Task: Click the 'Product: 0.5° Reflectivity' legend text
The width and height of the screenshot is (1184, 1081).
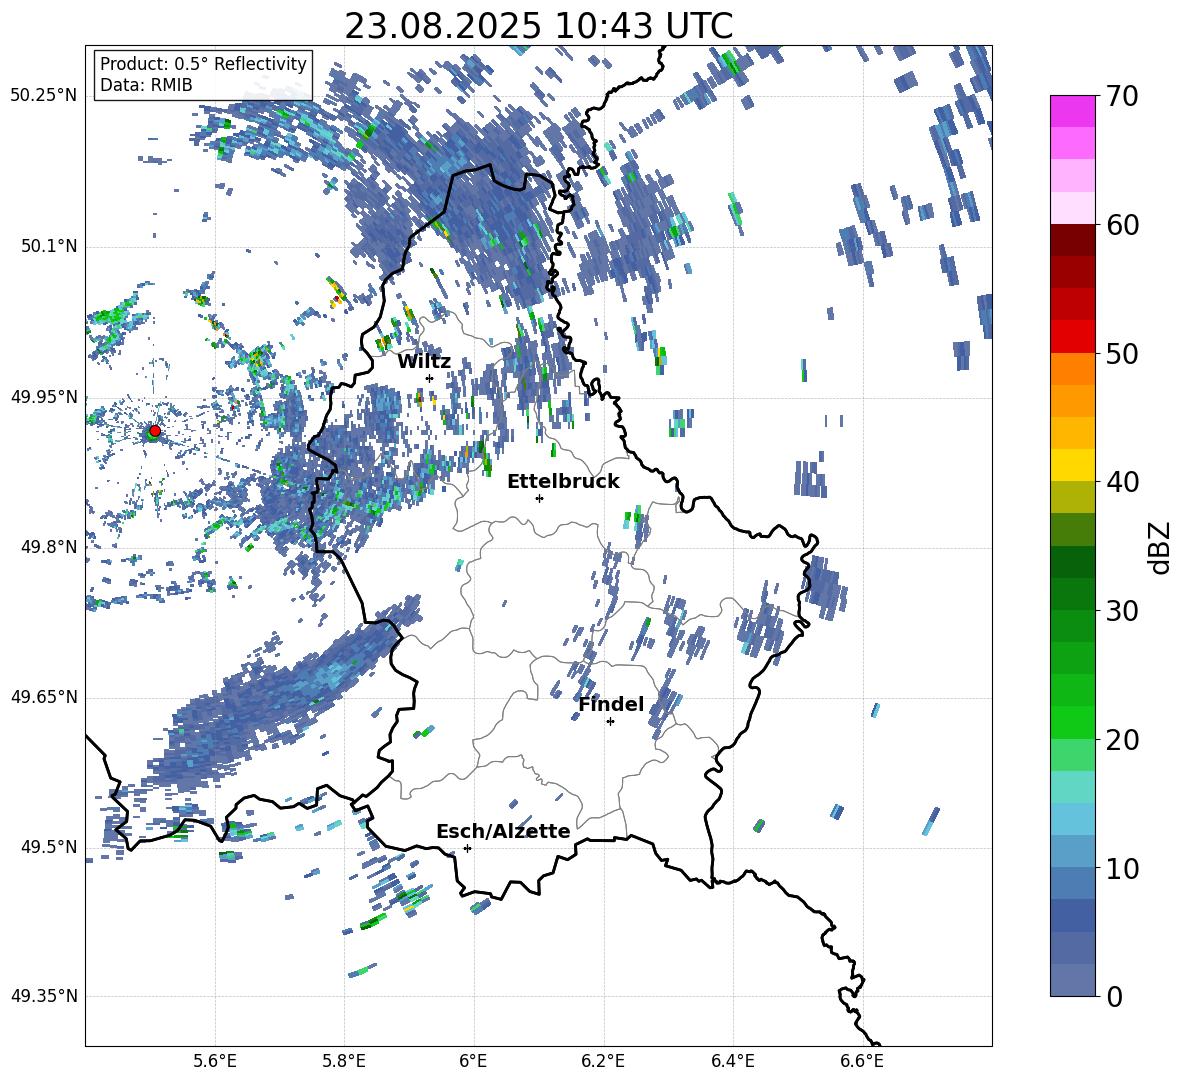Action: coord(203,63)
